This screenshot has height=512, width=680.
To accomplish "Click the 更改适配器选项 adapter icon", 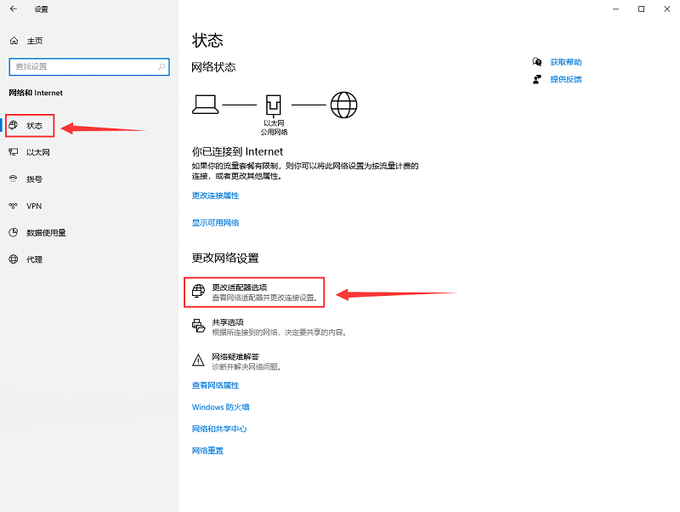I will [x=199, y=291].
